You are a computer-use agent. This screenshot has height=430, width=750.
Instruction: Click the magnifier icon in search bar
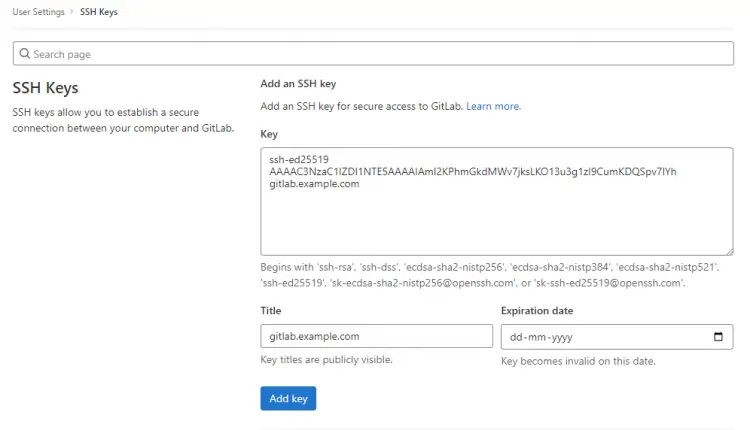click(25, 54)
